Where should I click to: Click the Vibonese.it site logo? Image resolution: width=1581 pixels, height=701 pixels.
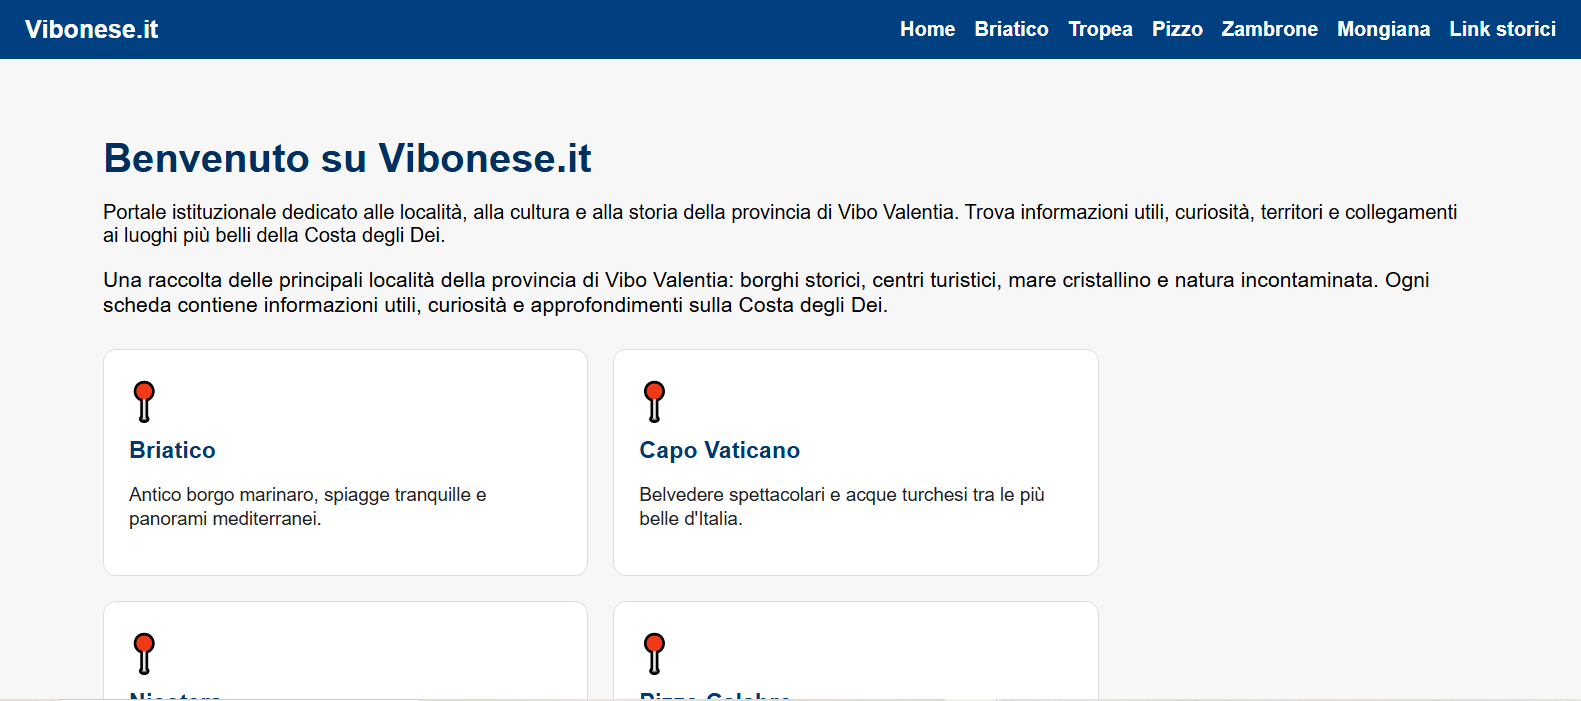tap(91, 29)
